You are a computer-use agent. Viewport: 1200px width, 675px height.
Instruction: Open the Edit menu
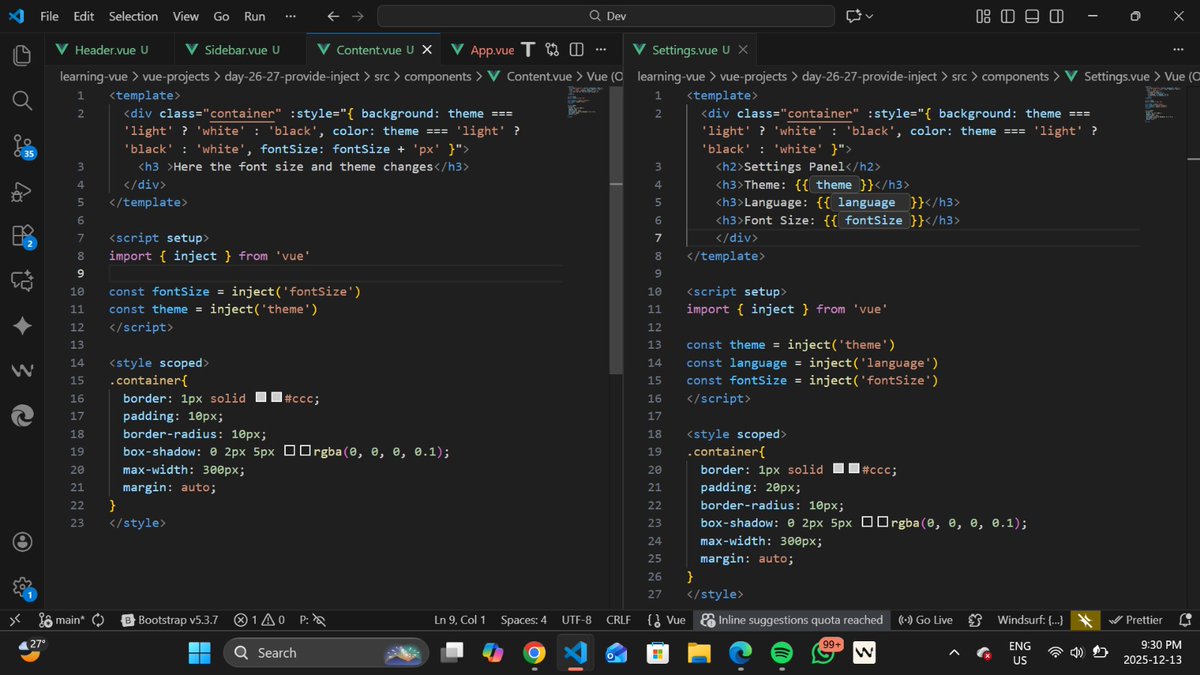[x=84, y=16]
